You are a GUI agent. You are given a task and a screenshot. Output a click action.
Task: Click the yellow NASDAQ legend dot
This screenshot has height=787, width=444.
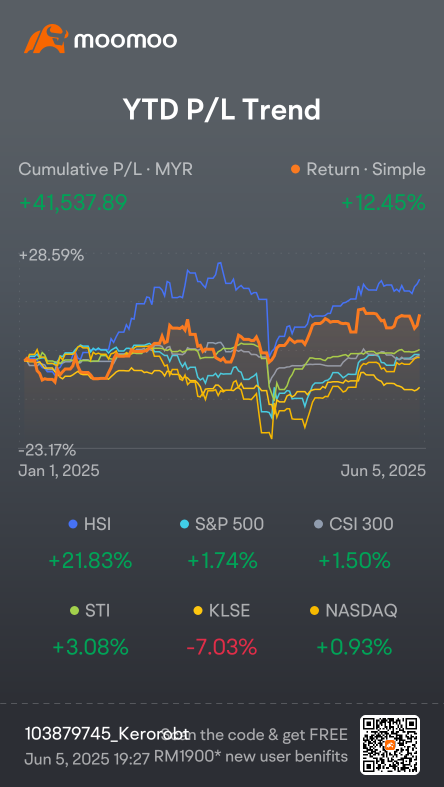pyautogui.click(x=315, y=611)
